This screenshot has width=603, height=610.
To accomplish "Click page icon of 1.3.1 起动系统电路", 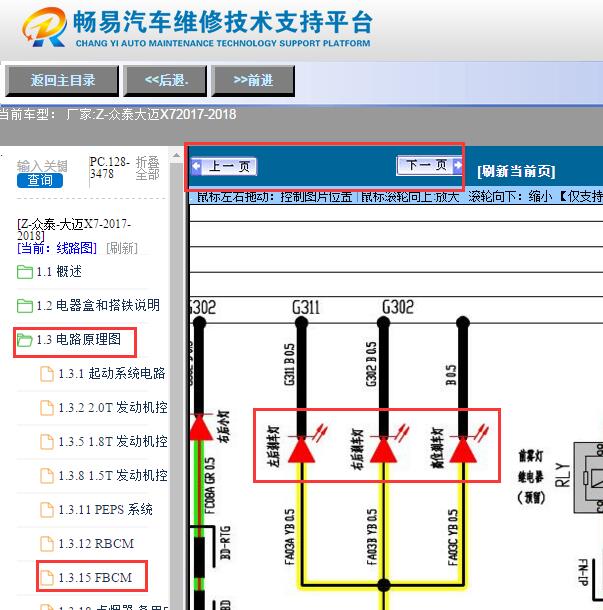I will point(47,374).
